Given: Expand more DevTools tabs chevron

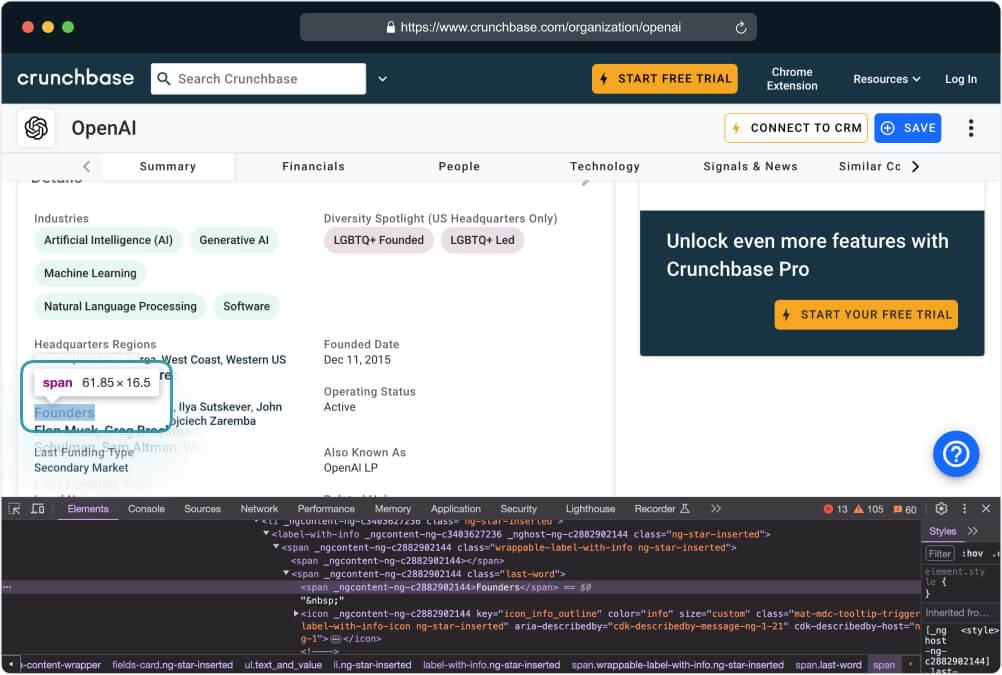Looking at the screenshot, I should click(x=716, y=509).
